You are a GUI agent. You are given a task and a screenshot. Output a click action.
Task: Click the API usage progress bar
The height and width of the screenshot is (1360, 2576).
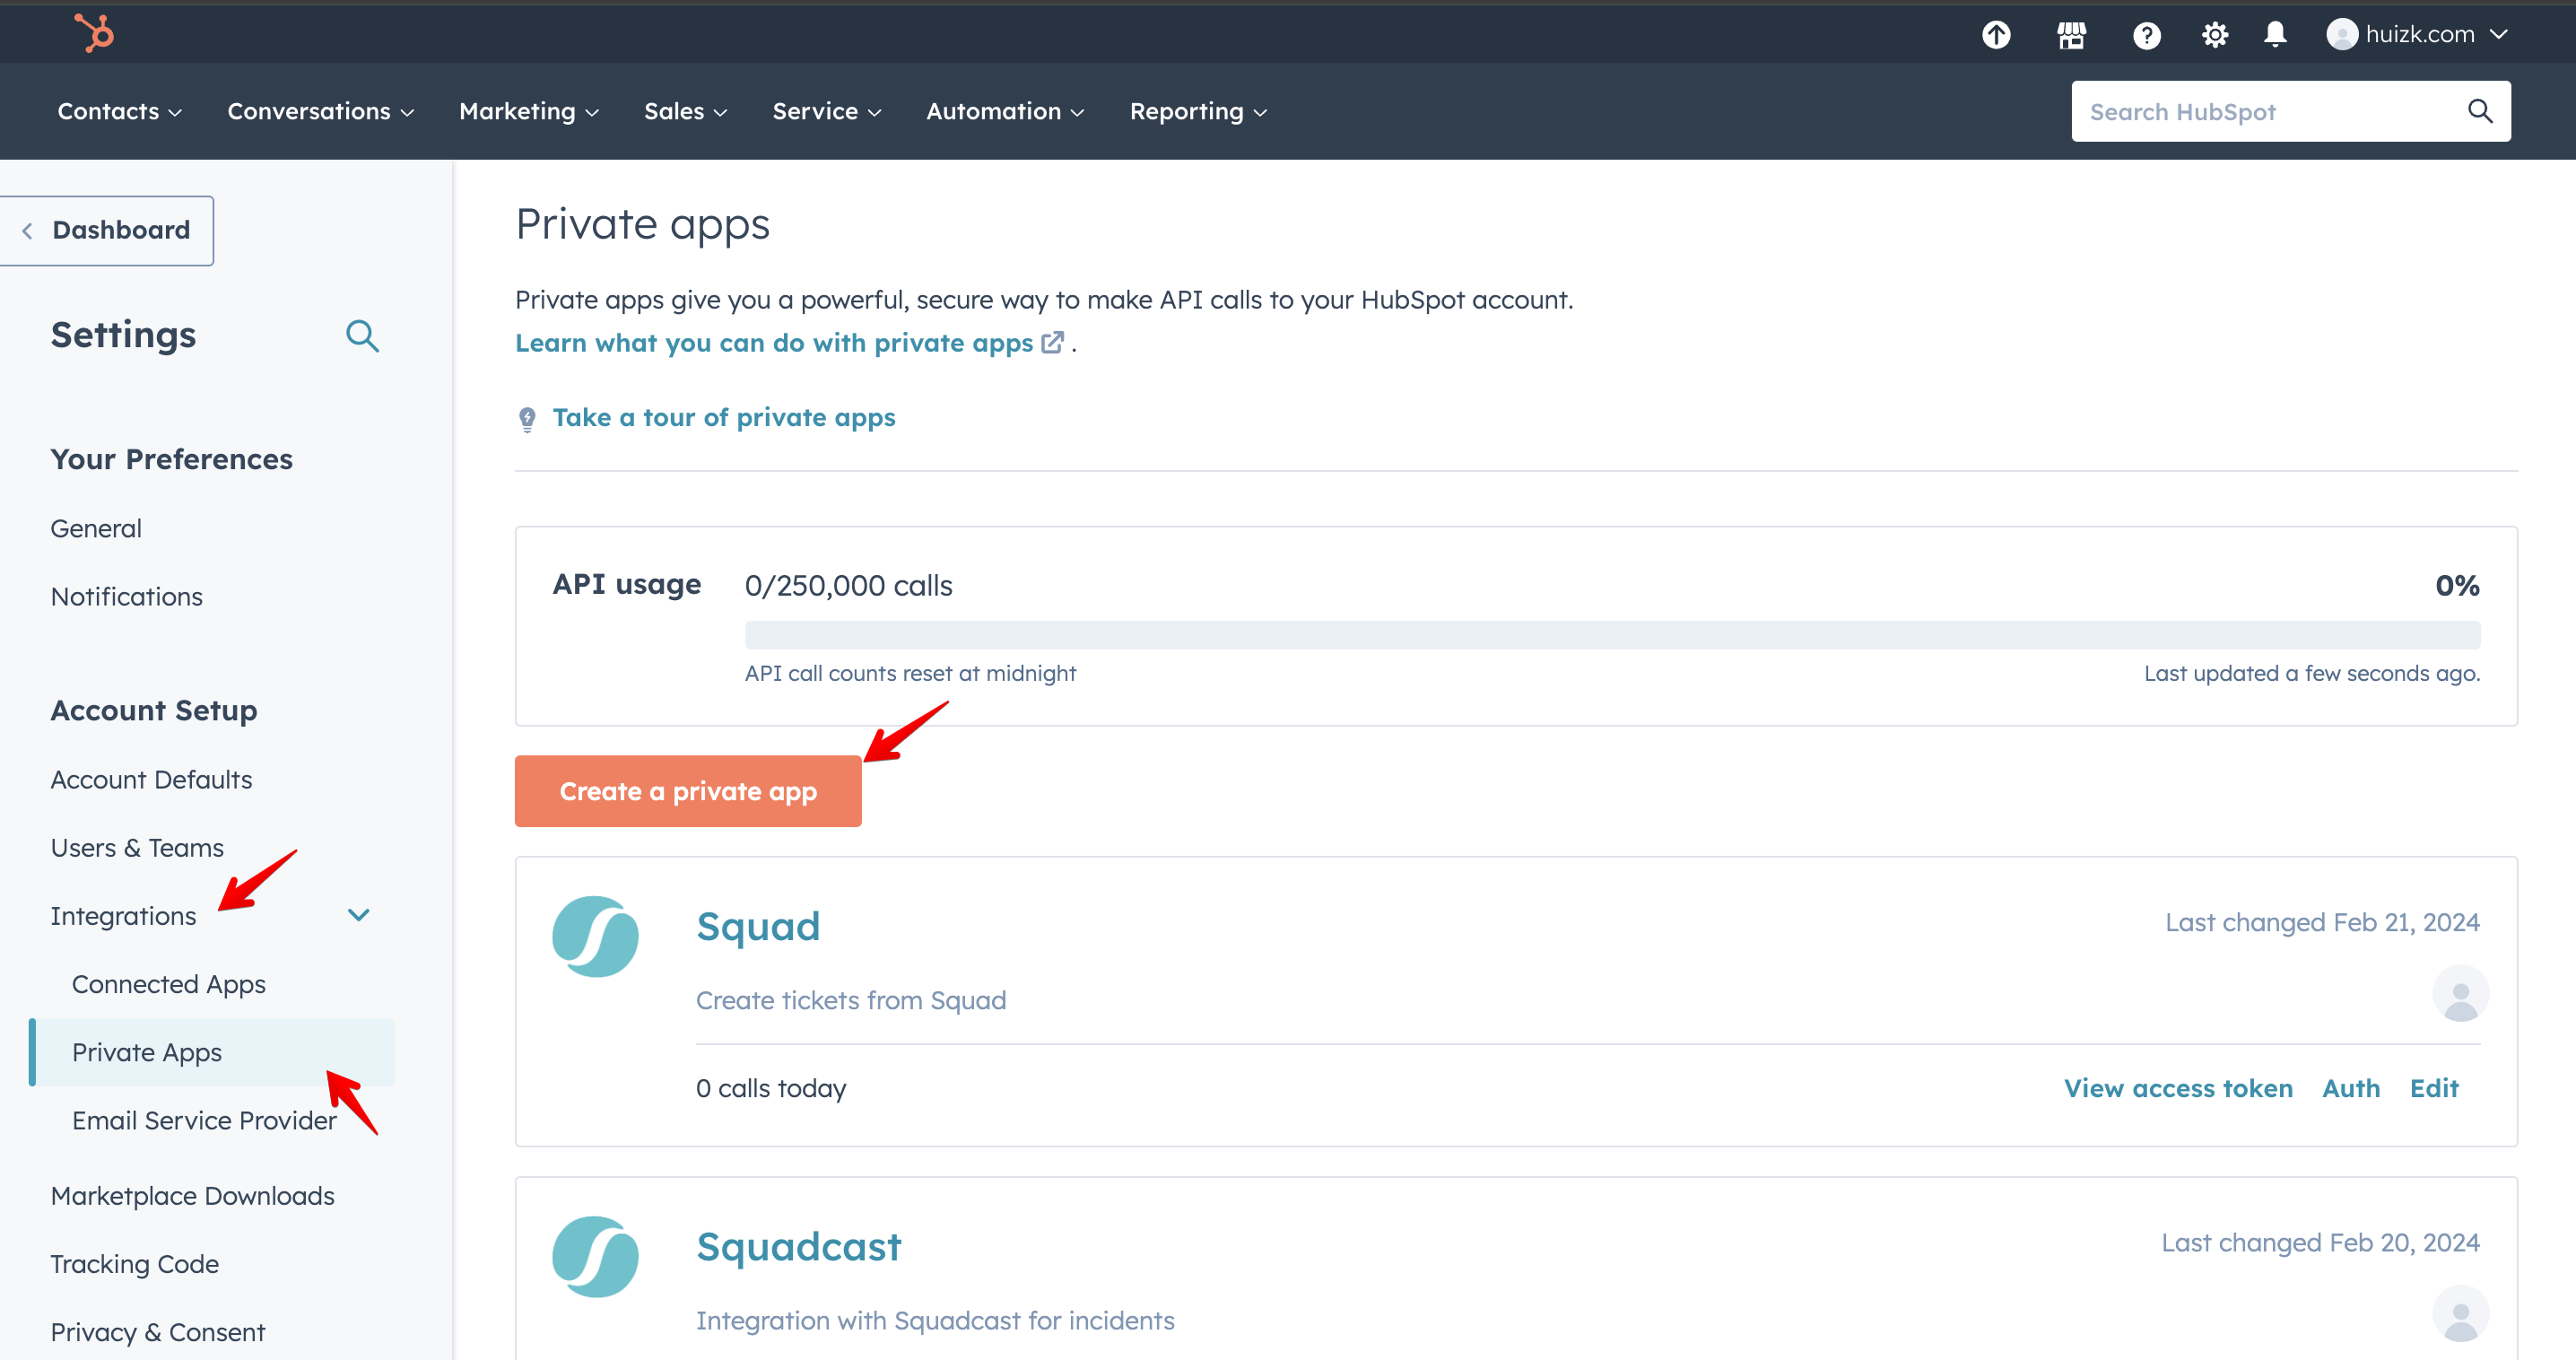click(1612, 634)
